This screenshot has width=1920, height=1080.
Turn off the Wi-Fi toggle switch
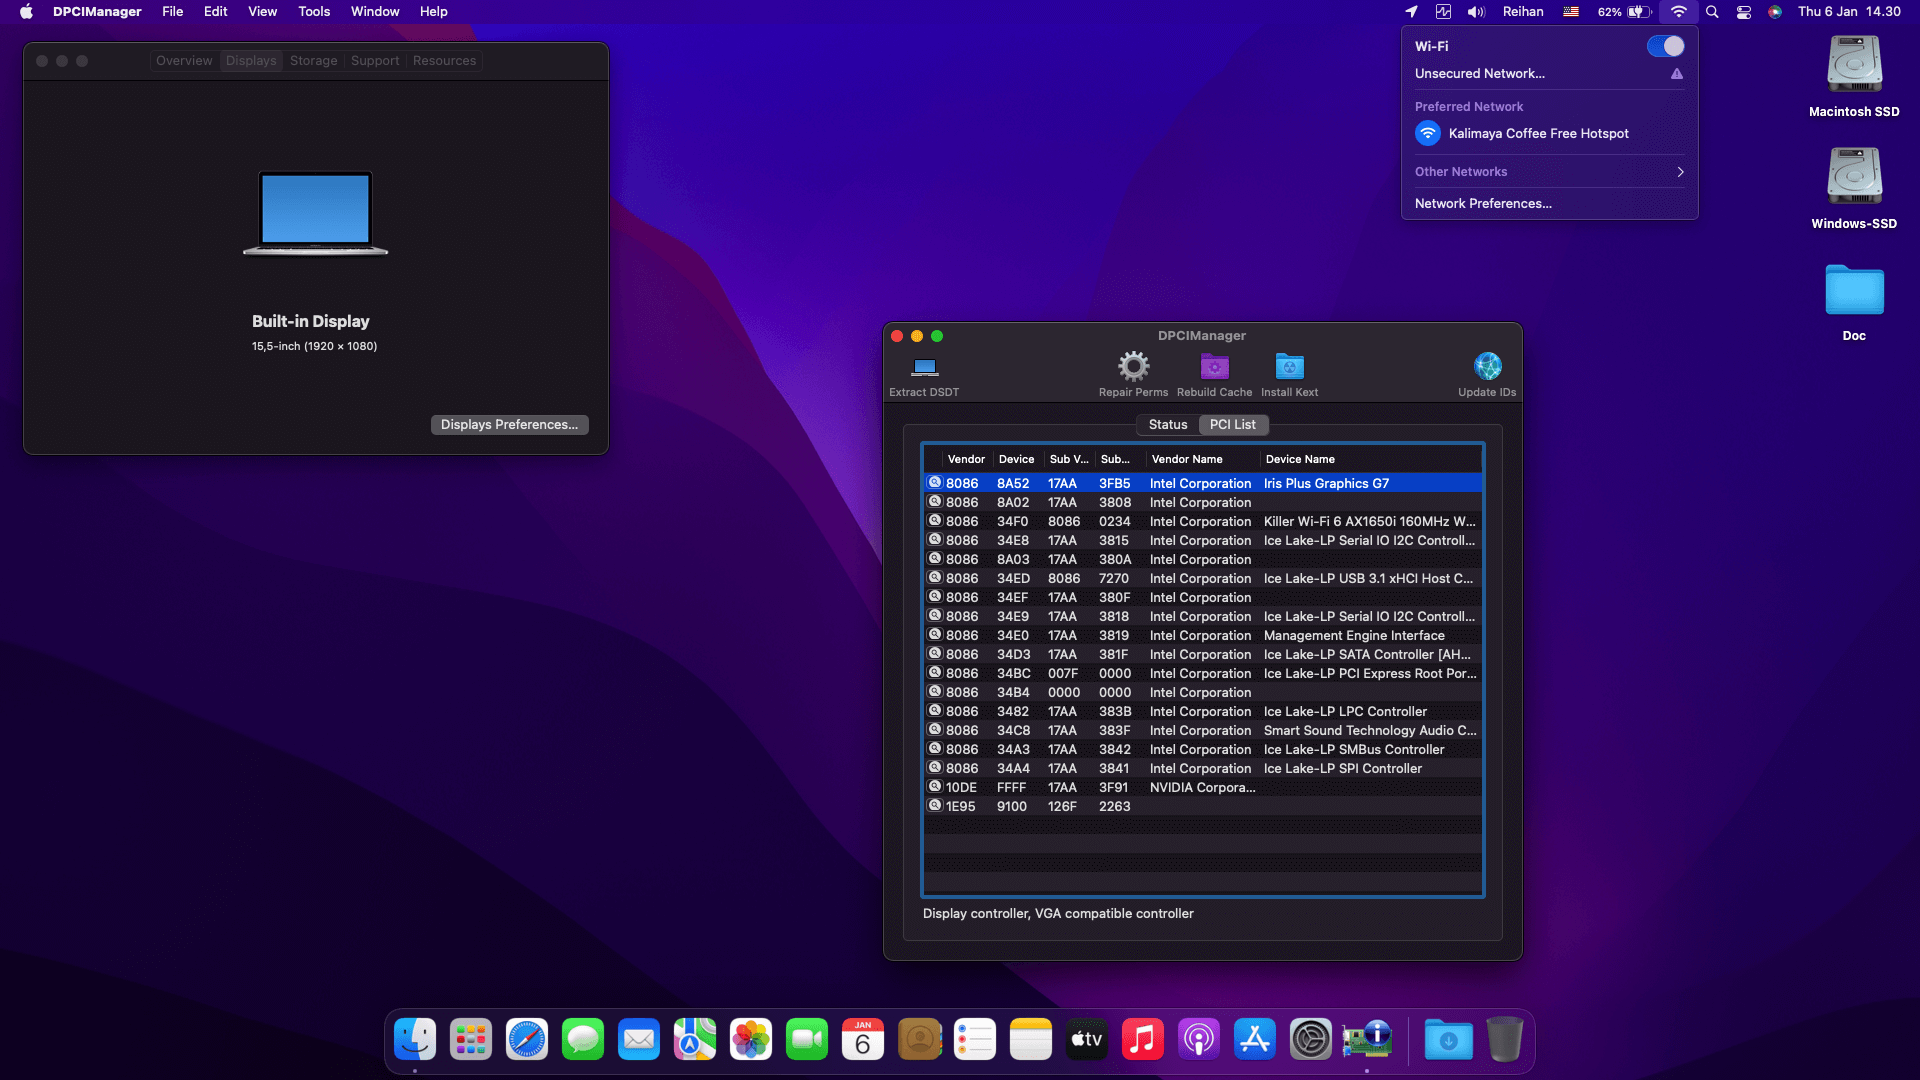click(x=1666, y=46)
